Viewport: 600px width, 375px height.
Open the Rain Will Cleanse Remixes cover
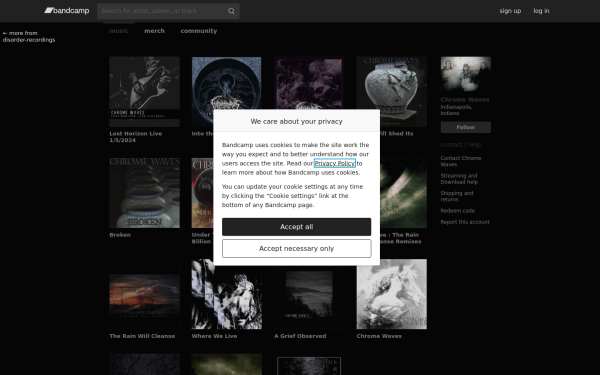click(403, 193)
